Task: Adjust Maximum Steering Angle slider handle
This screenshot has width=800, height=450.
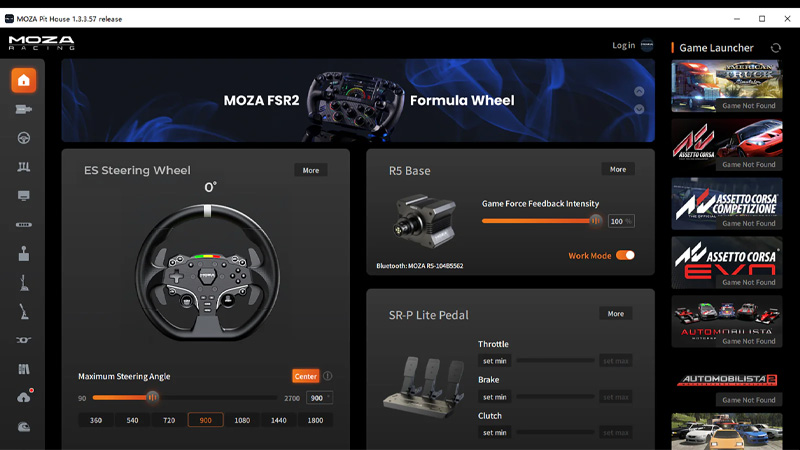Action: coord(153,397)
